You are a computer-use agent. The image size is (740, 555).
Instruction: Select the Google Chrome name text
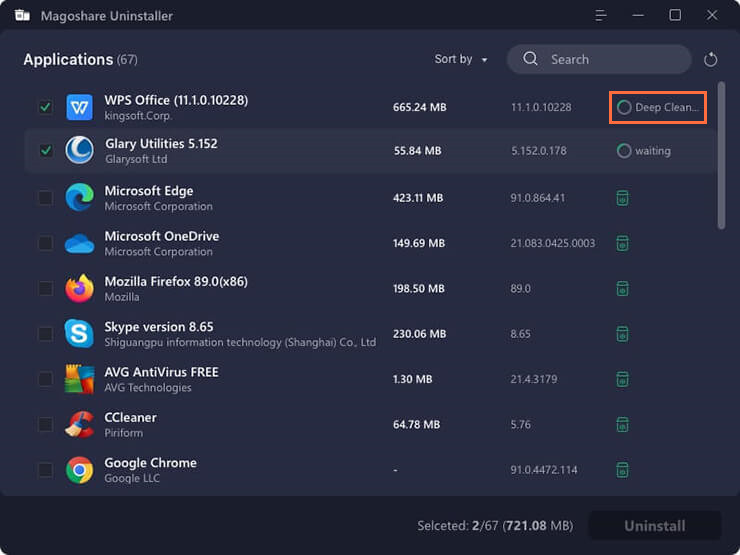(150, 463)
